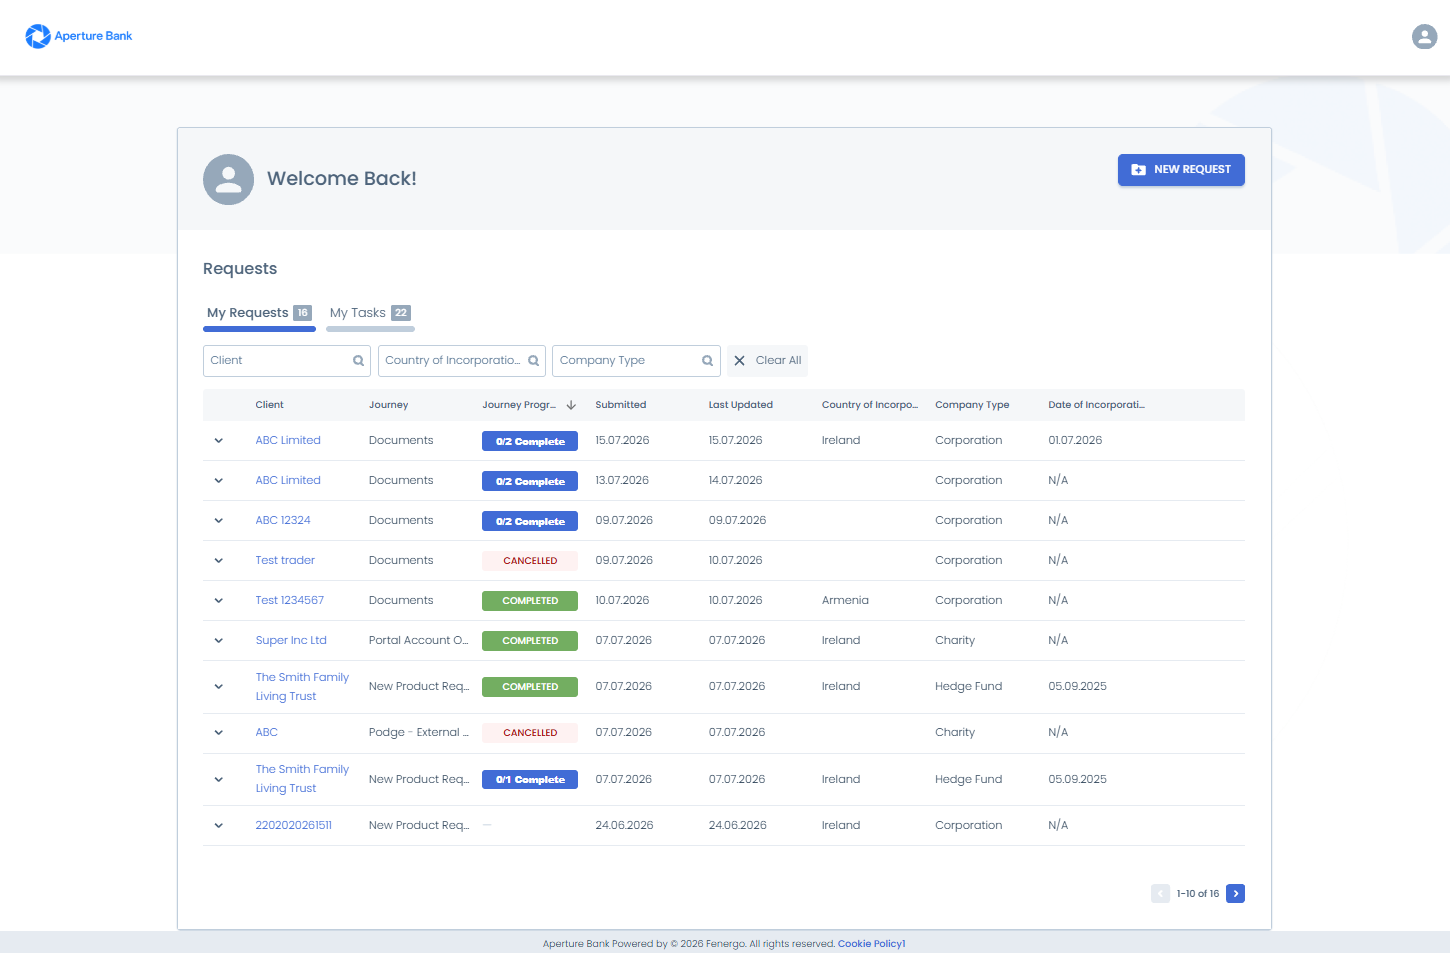Click the CANCELLED badge in Test trader row
This screenshot has height=953, width=1450.
click(x=530, y=561)
